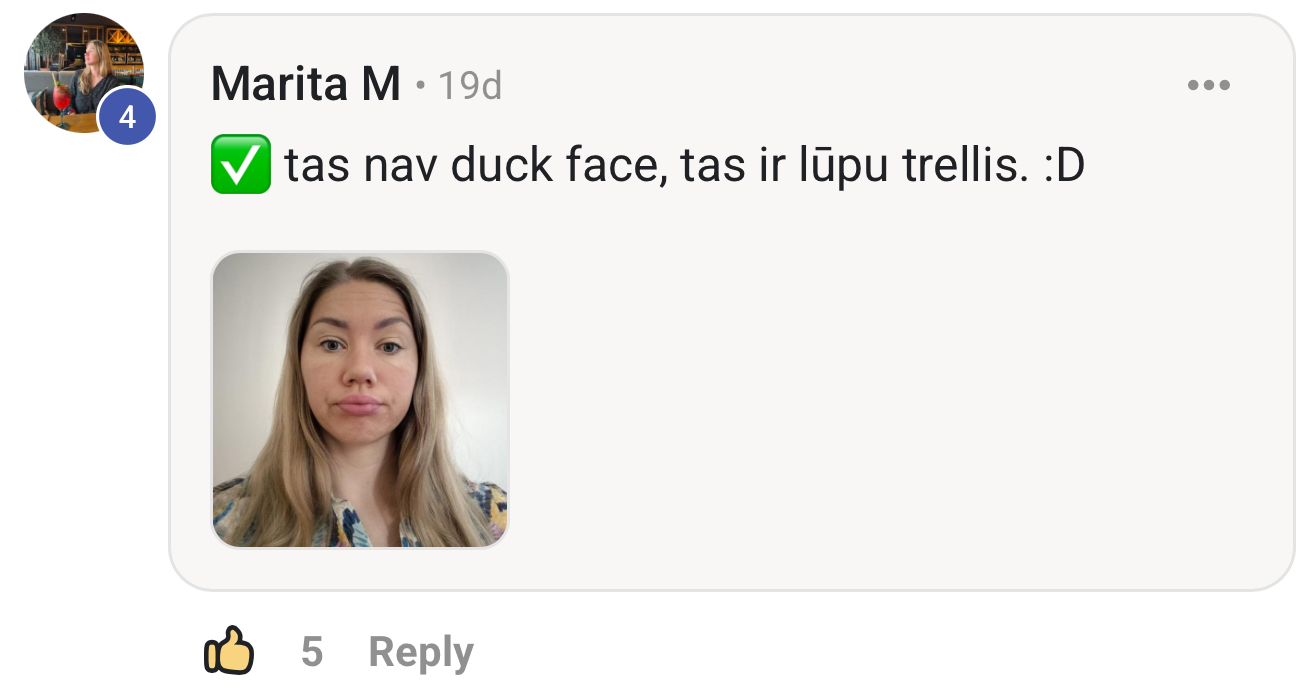Click the green checkmark emoji in comment

click(241, 164)
